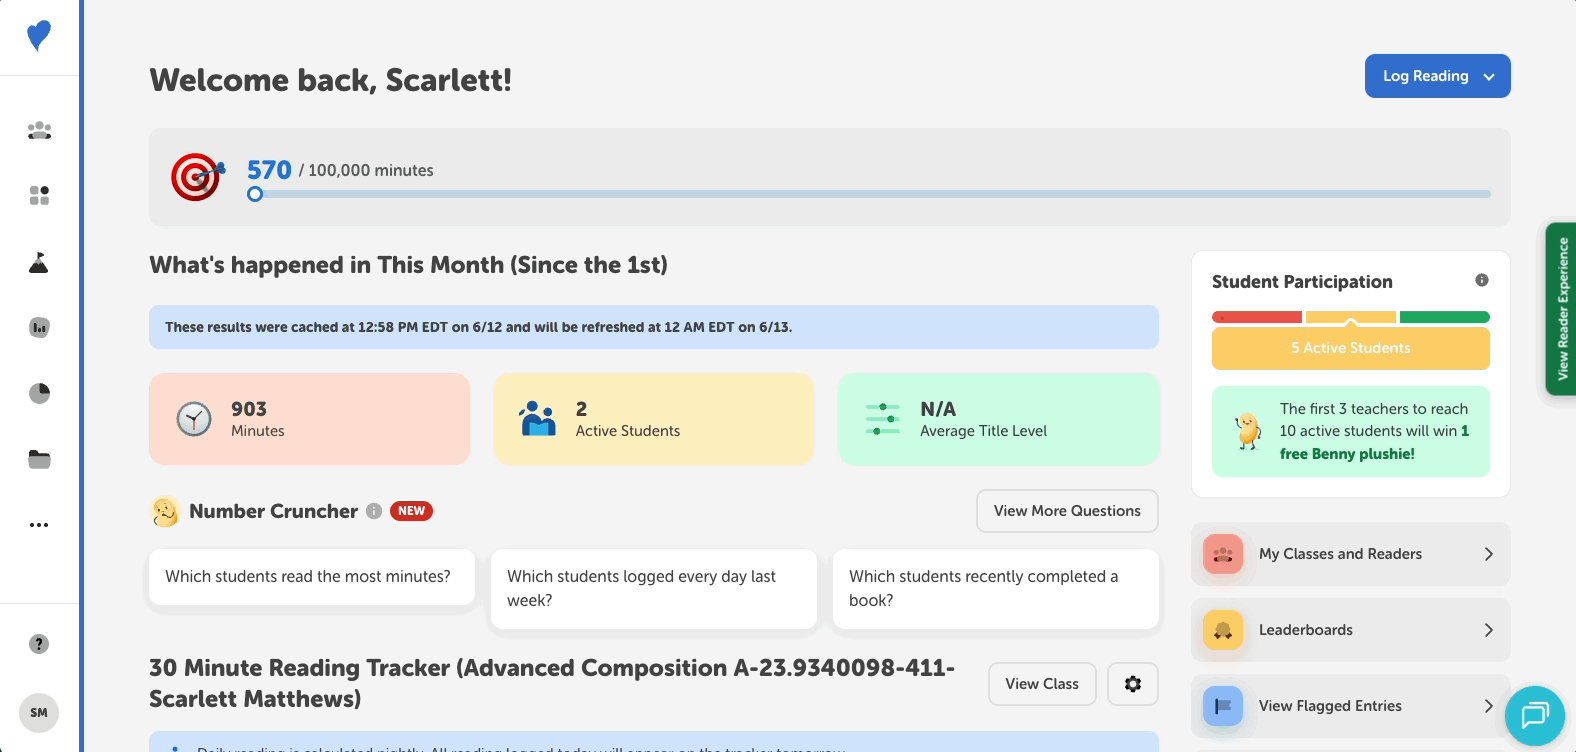Click the Leaderboards trophy icon
1576x752 pixels.
point(1223,630)
